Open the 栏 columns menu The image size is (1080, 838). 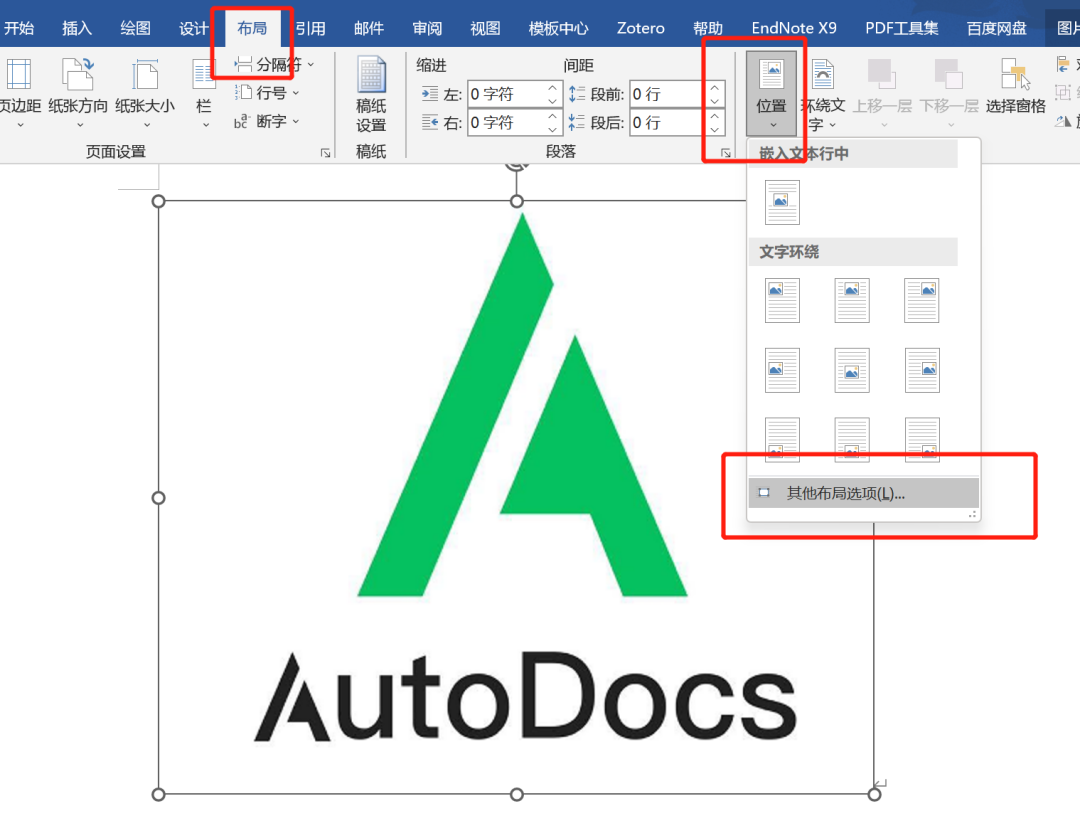click(204, 93)
